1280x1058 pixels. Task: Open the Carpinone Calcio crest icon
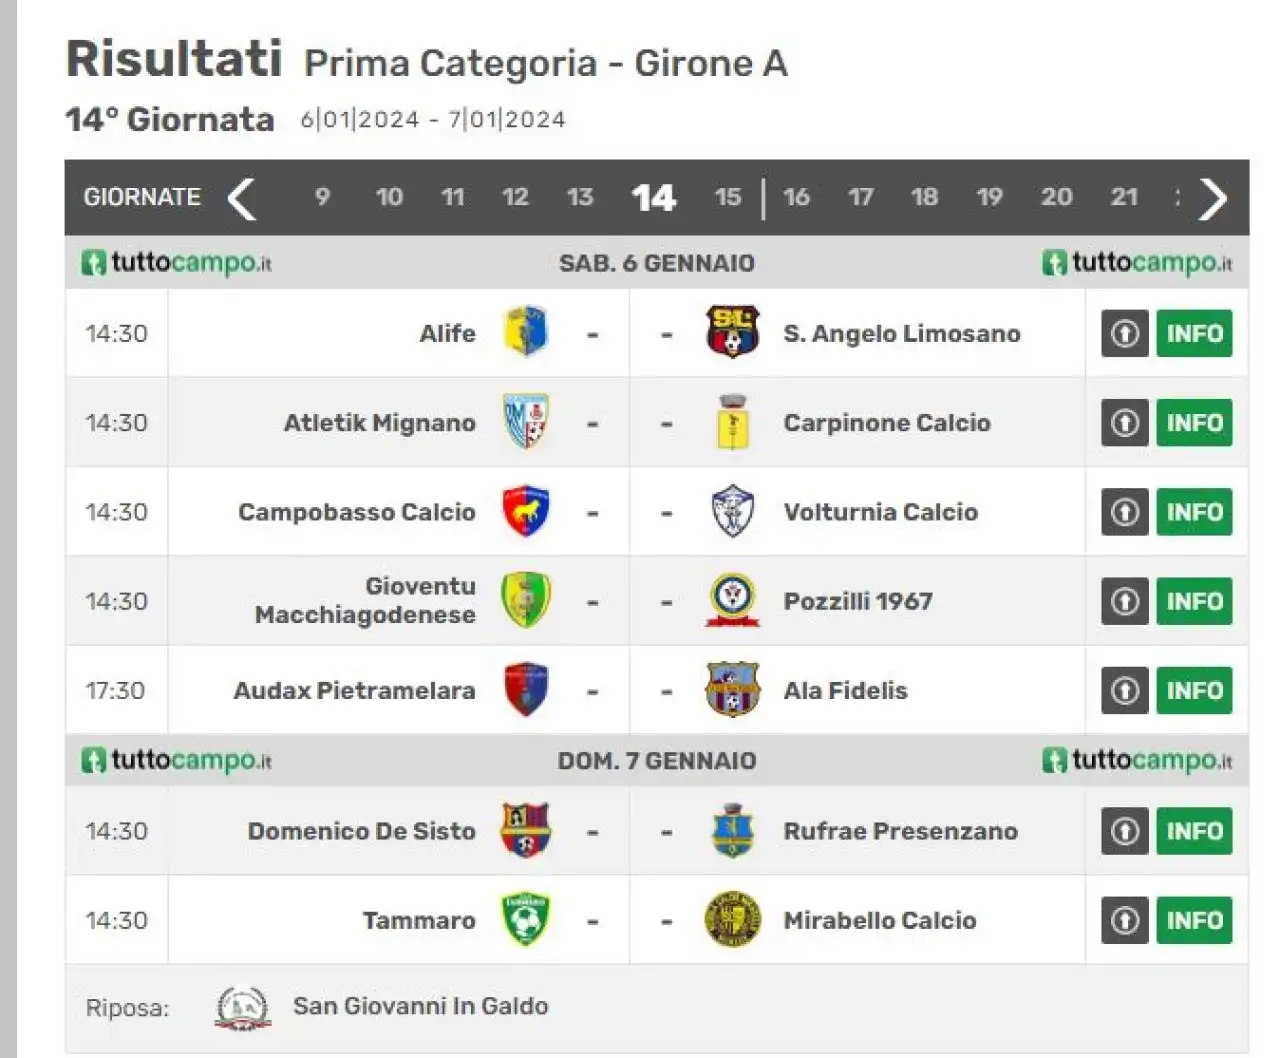[x=733, y=422]
